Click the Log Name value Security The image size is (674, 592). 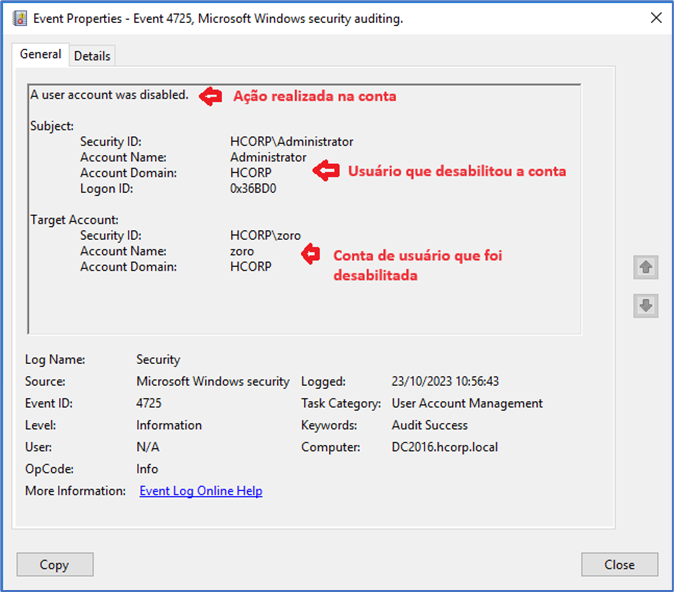(158, 359)
